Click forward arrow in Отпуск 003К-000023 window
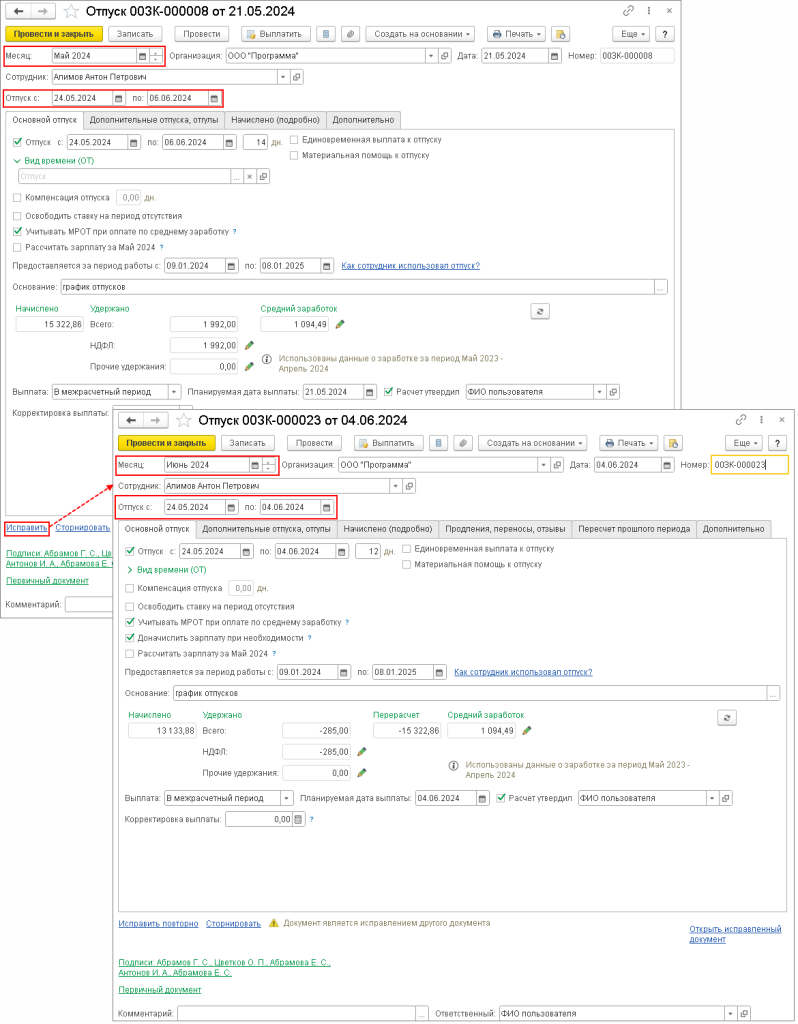This screenshot has width=798, height=1024. [x=155, y=421]
